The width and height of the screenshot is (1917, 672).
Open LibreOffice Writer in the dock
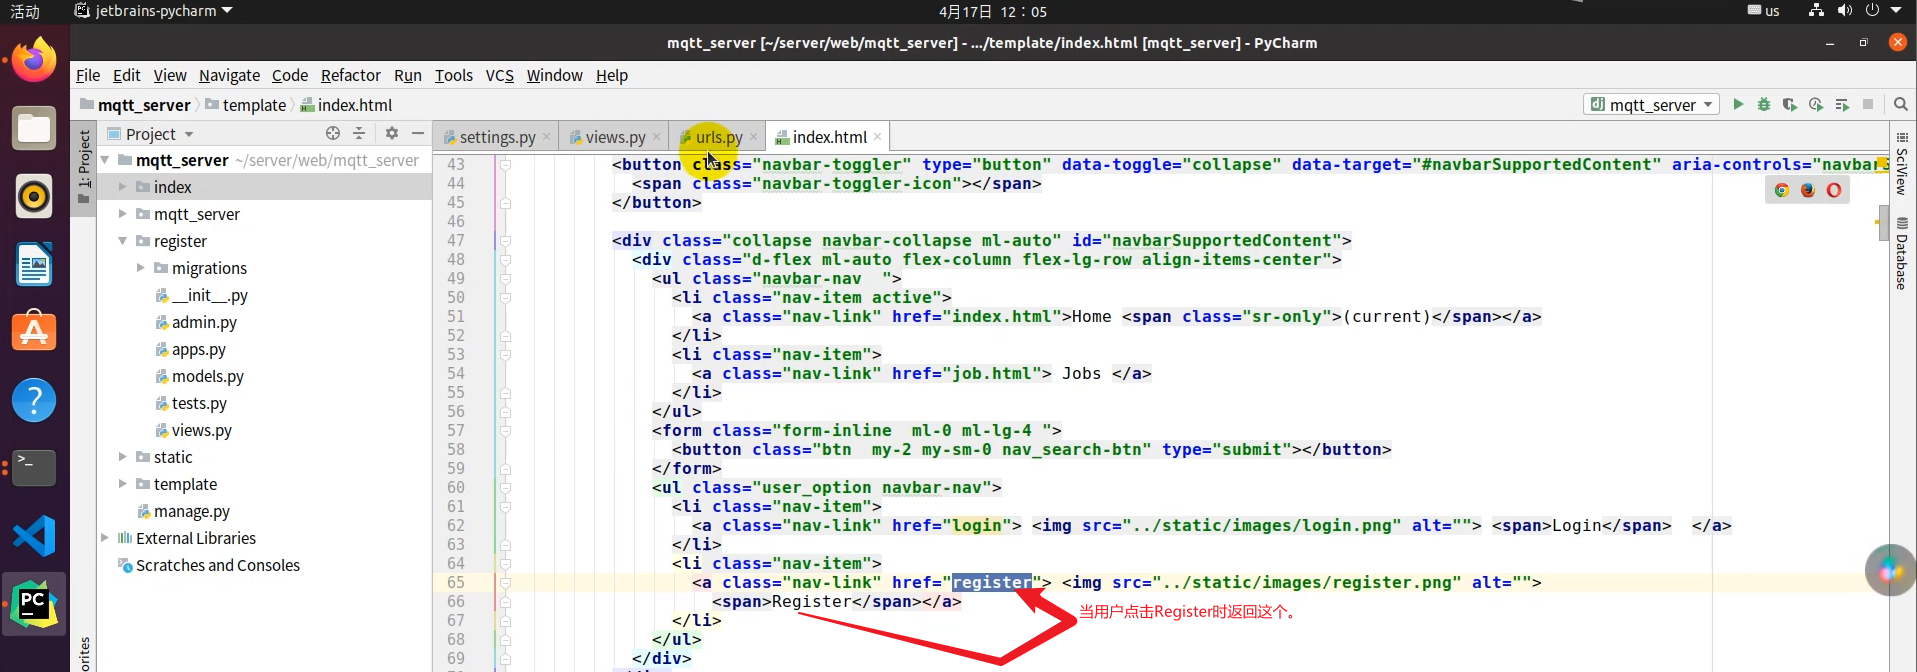point(34,265)
